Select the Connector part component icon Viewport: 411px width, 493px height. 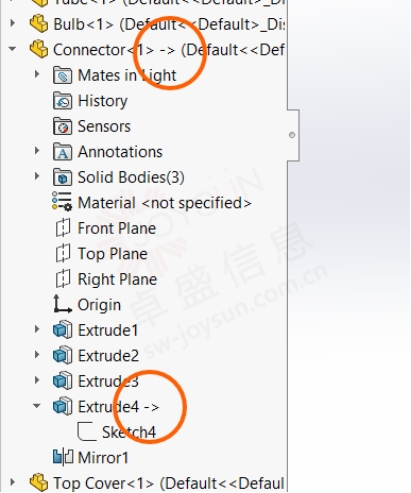point(39,49)
